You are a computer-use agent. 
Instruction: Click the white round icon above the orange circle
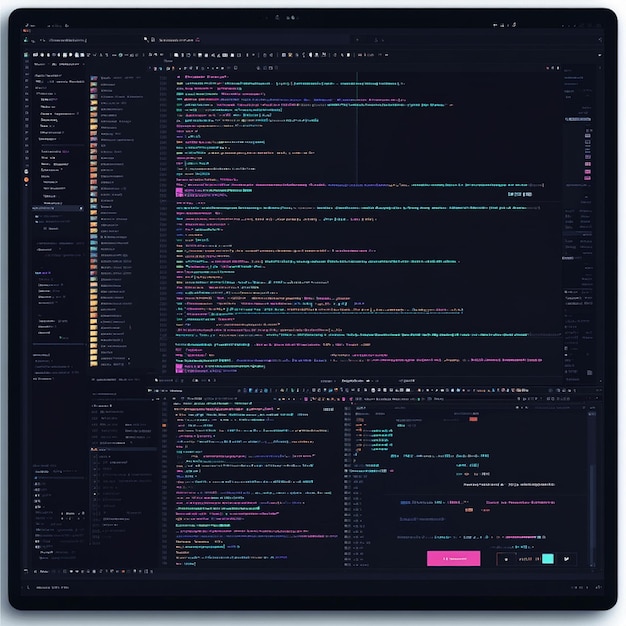tap(26, 172)
